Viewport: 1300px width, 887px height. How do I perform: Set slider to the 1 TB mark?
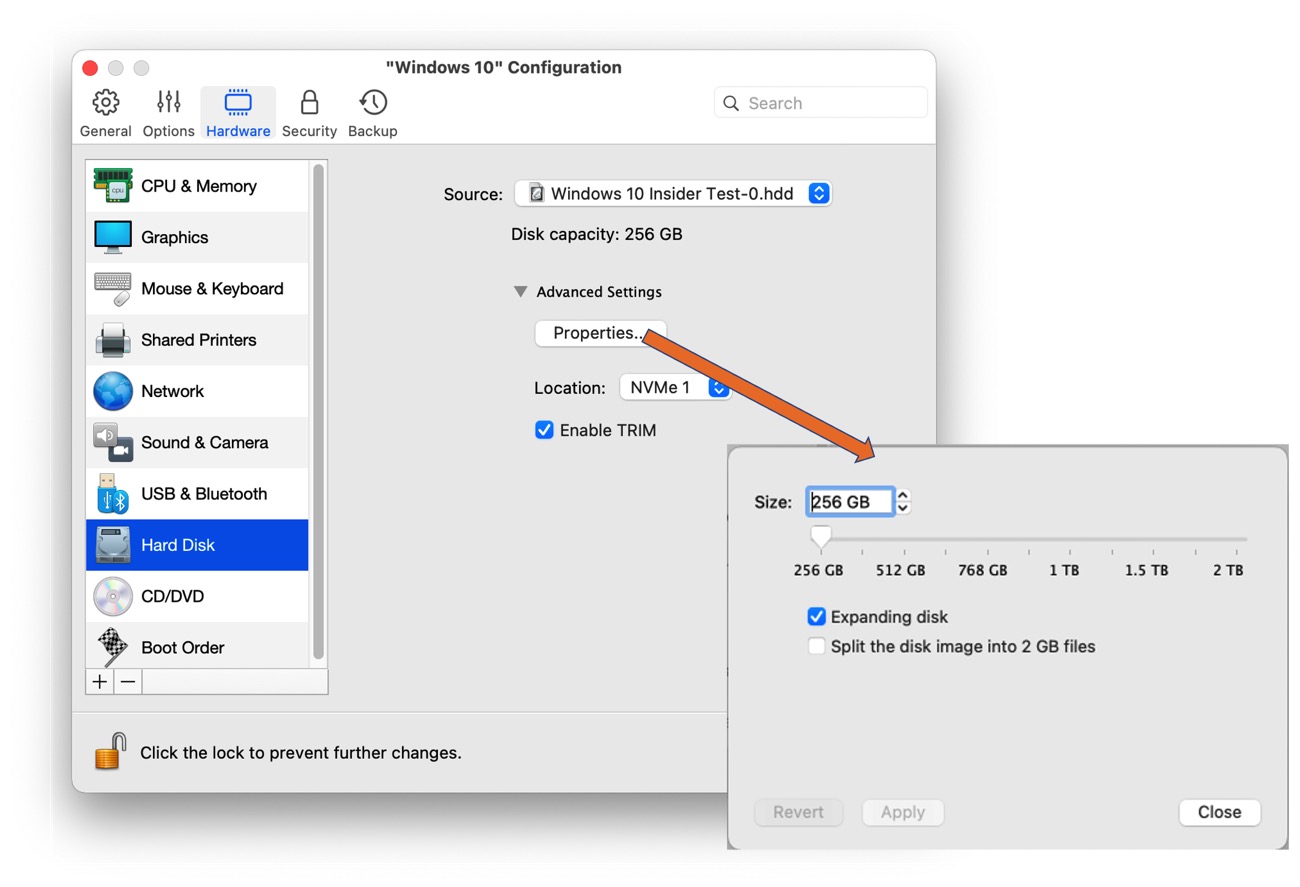[1069, 541]
